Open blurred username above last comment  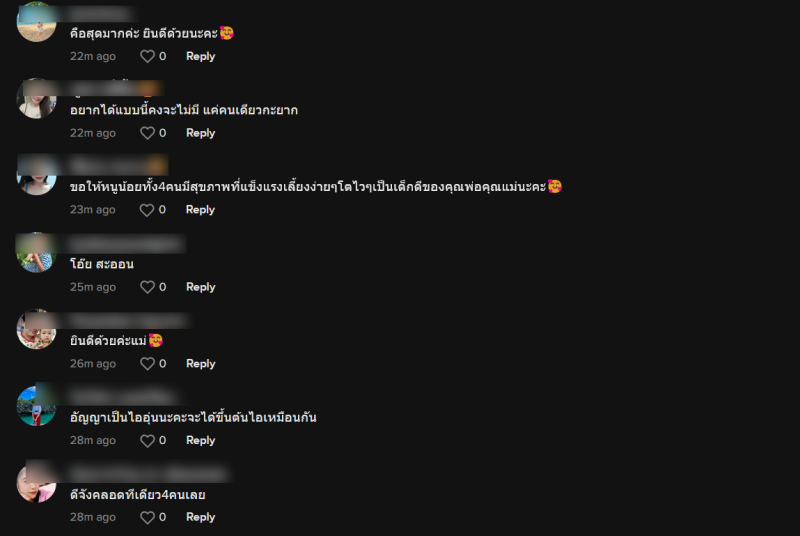(x=149, y=474)
